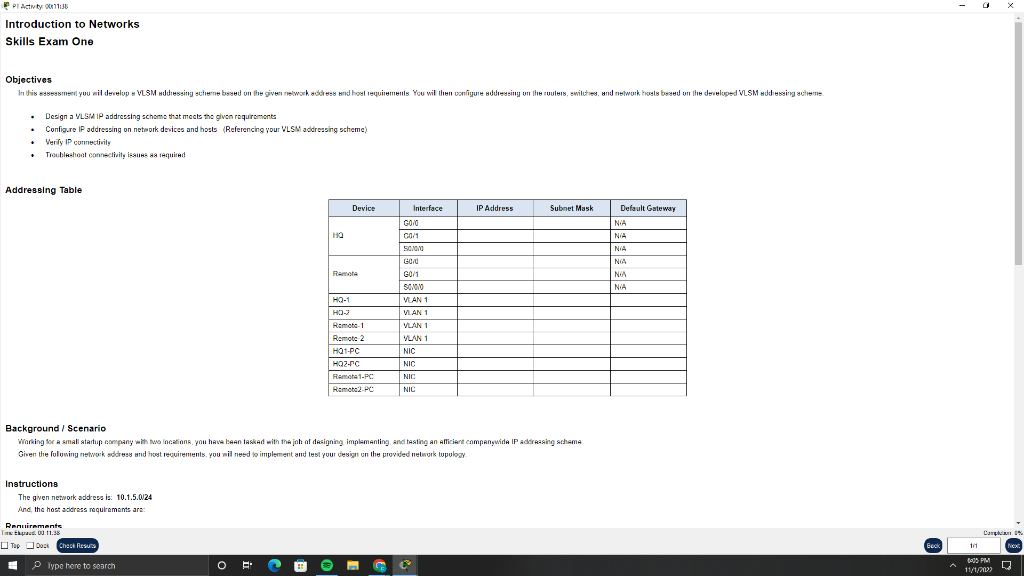Screen dimensions: 1024x576
Task: Click the network address 10.1.5.0/24
Action: 134,497
